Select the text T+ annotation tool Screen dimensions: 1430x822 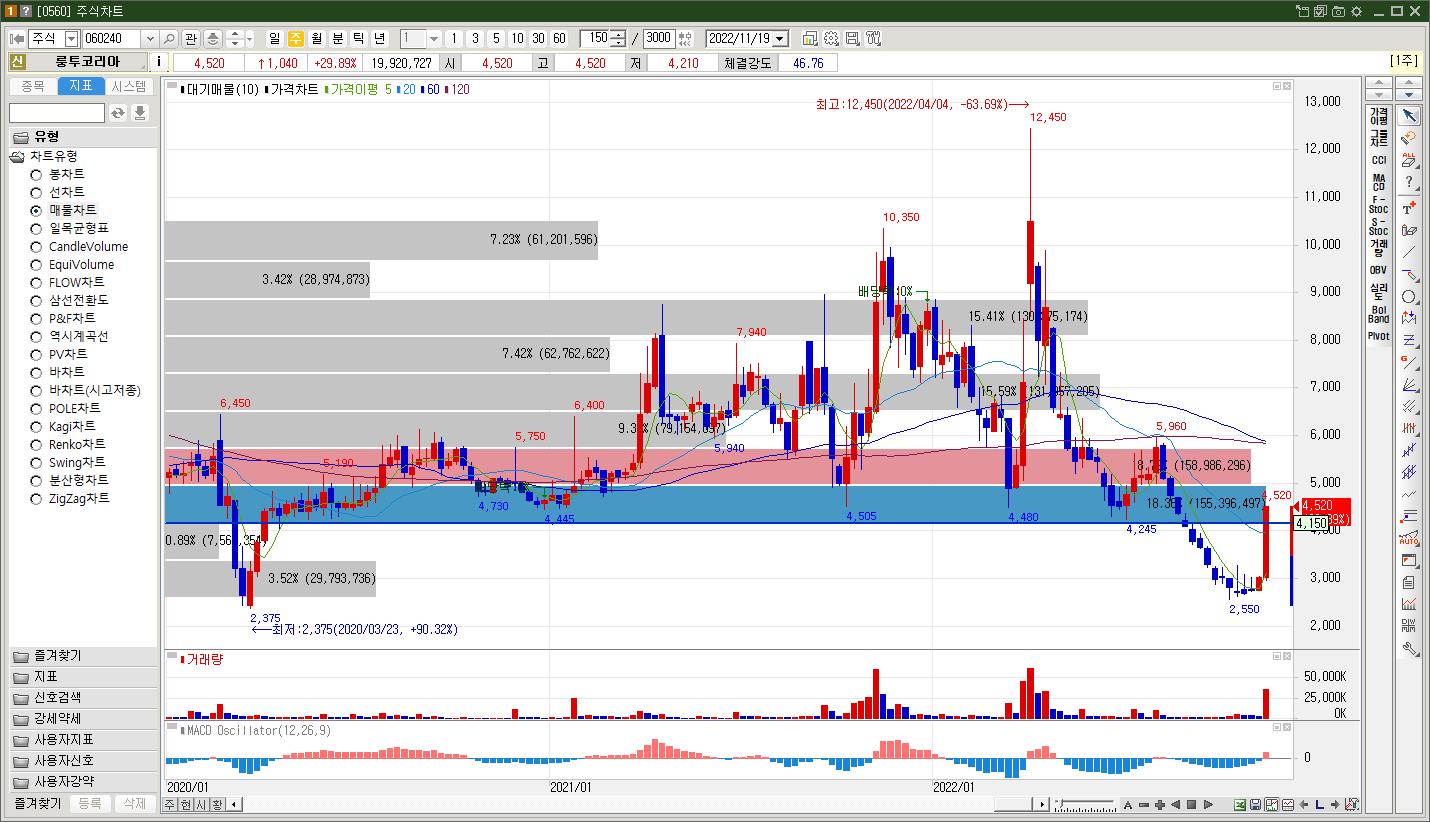(1409, 207)
